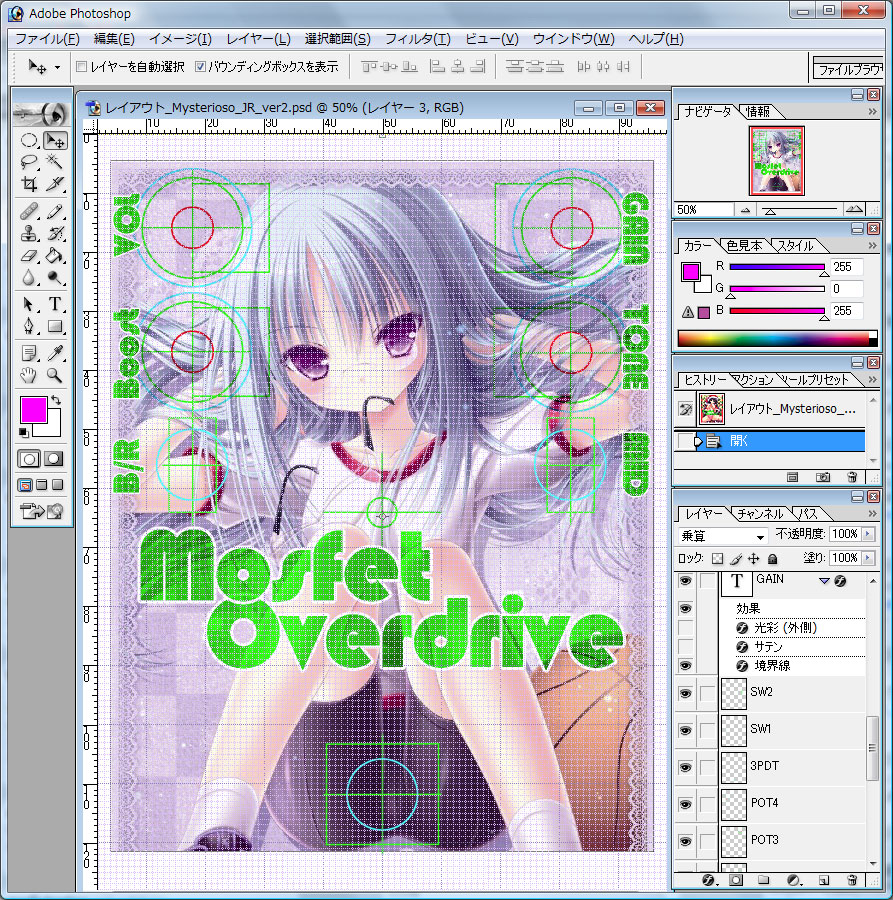Delete layer using Layers panel trash
Screen dimensions: 893x900
852,880
